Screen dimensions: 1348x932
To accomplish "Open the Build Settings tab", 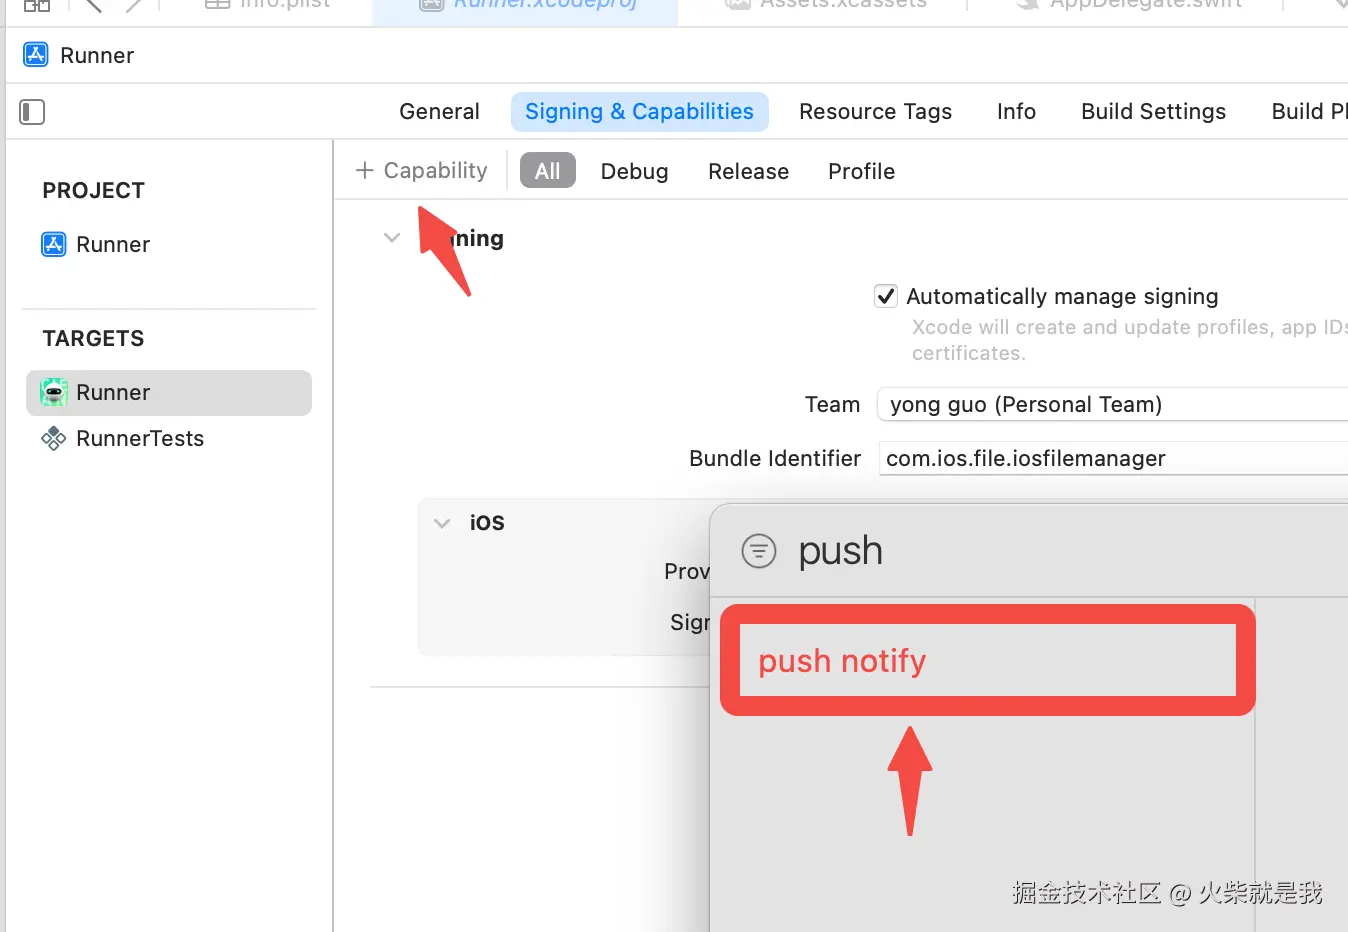I will point(1153,112).
